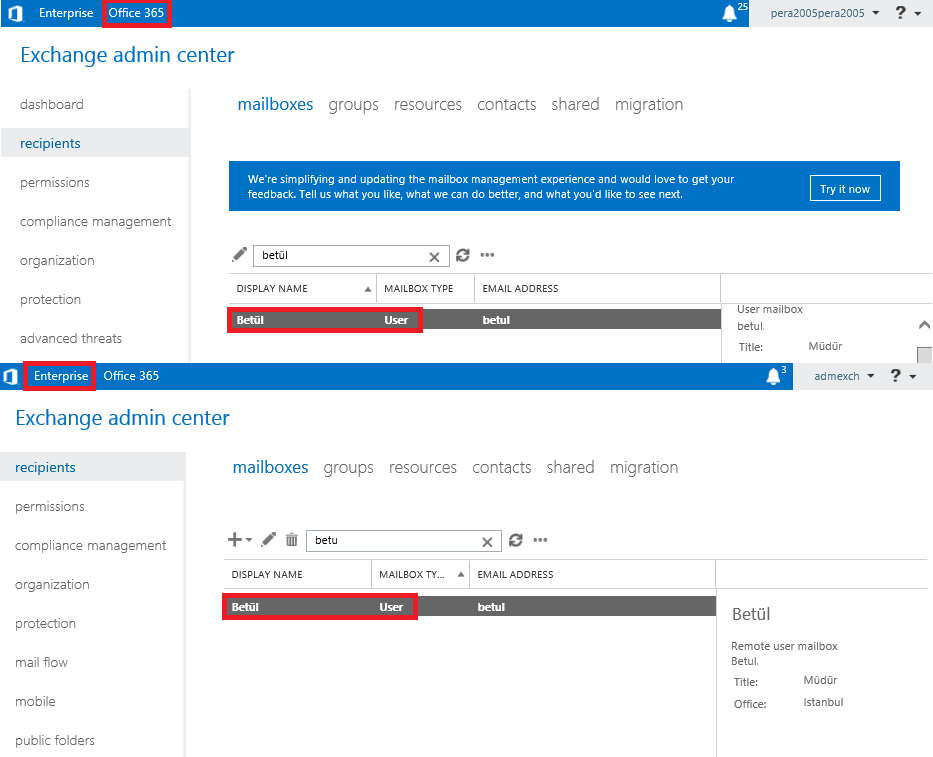Expand upper help menu dropdown arrow
The image size is (933, 757).
(x=918, y=14)
